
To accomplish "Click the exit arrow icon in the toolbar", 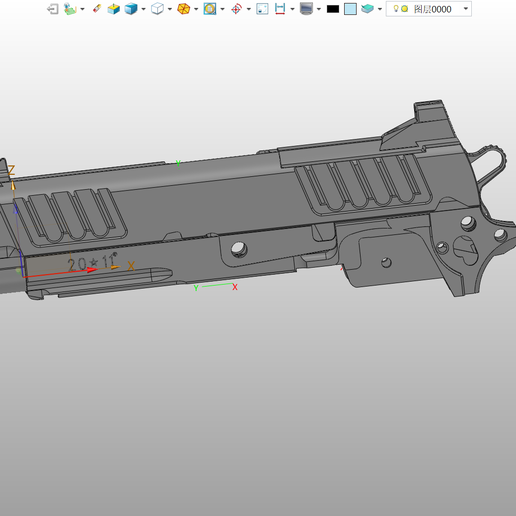I will pyautogui.click(x=53, y=9).
